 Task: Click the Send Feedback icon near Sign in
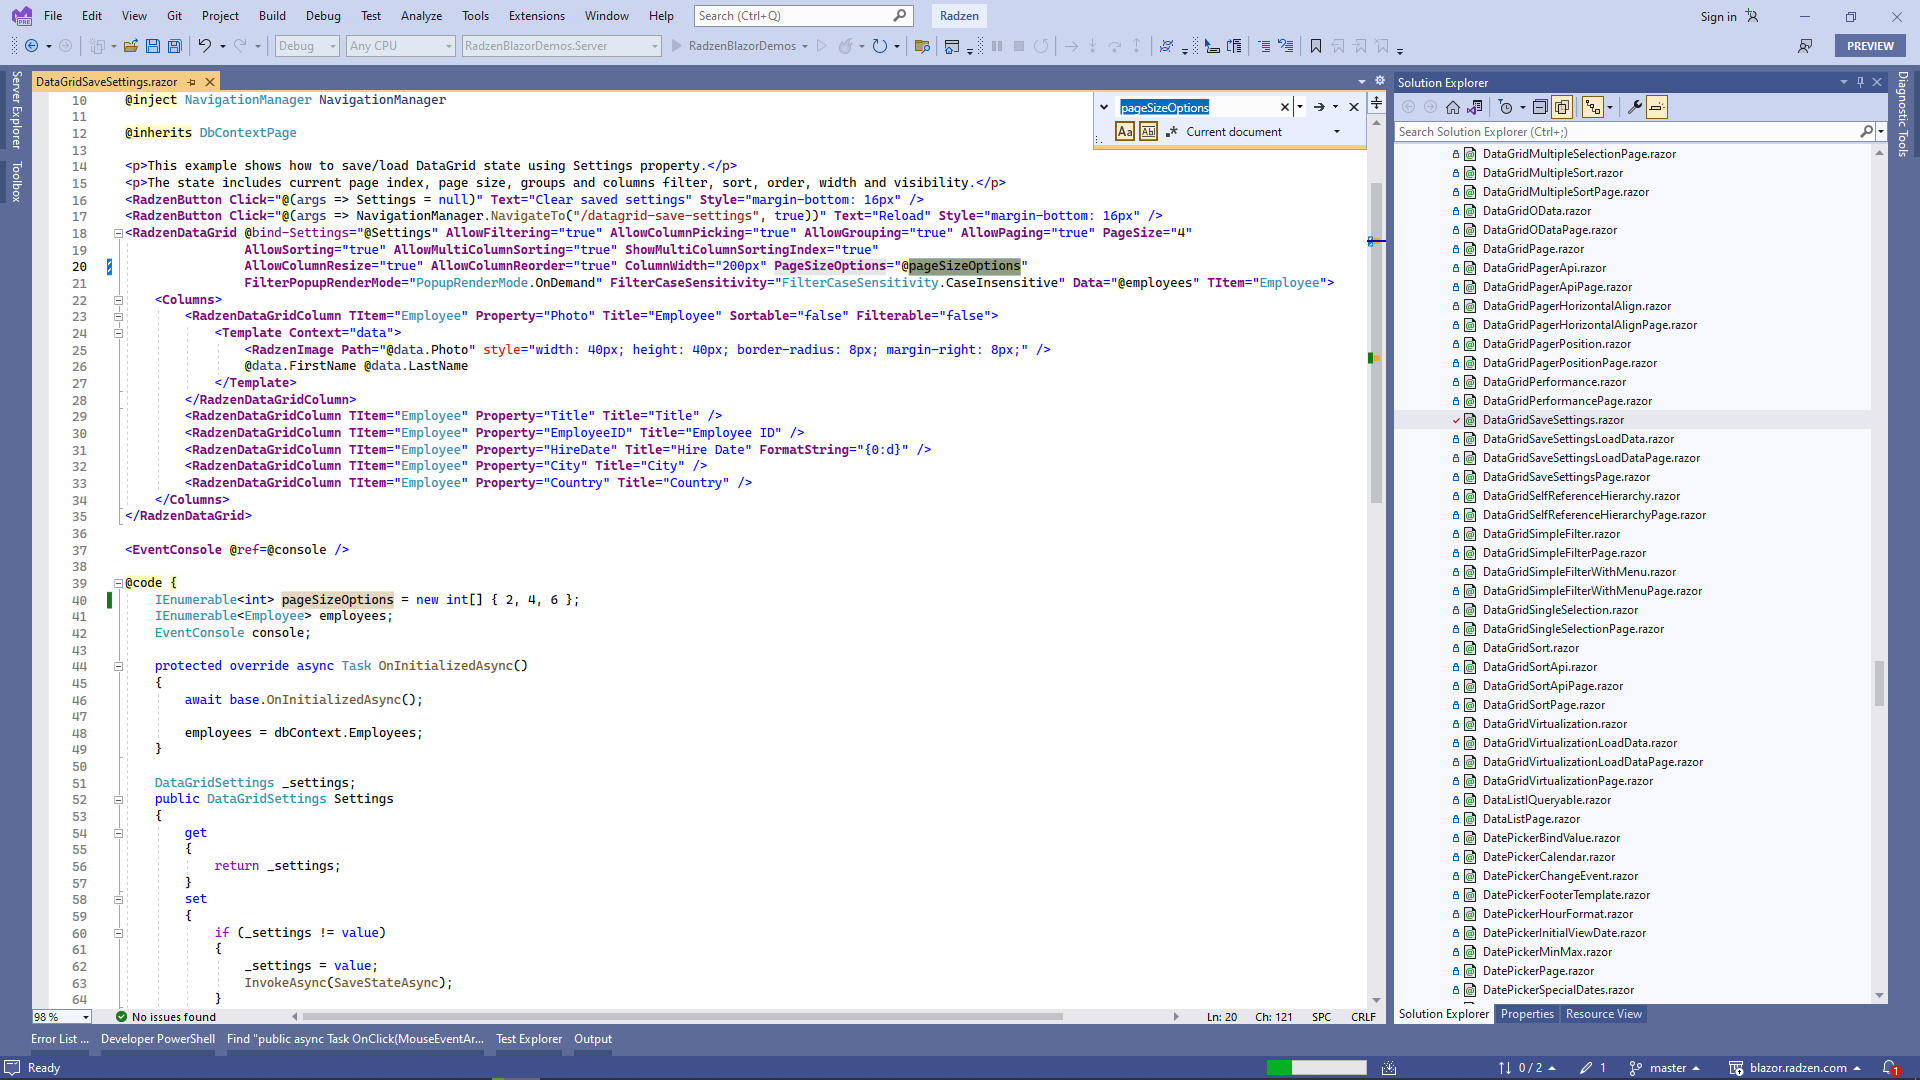coord(1753,16)
